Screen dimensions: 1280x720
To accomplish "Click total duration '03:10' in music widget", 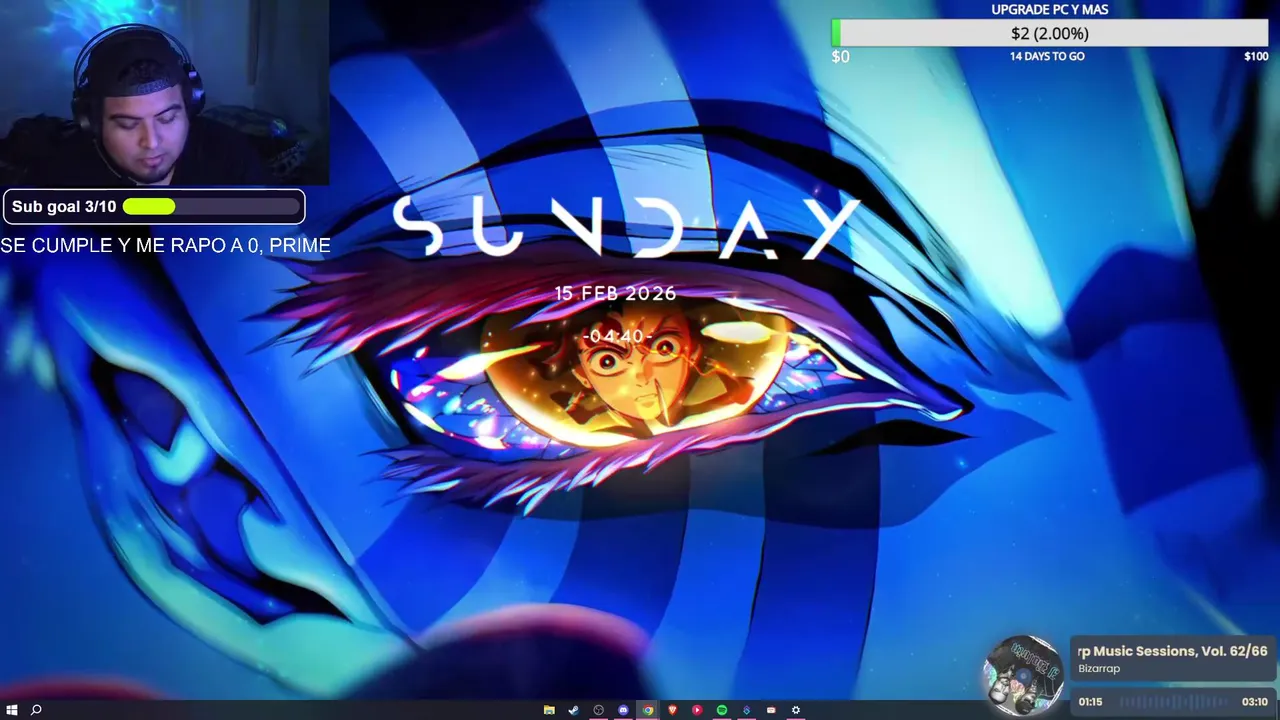I will pyautogui.click(x=1254, y=702).
